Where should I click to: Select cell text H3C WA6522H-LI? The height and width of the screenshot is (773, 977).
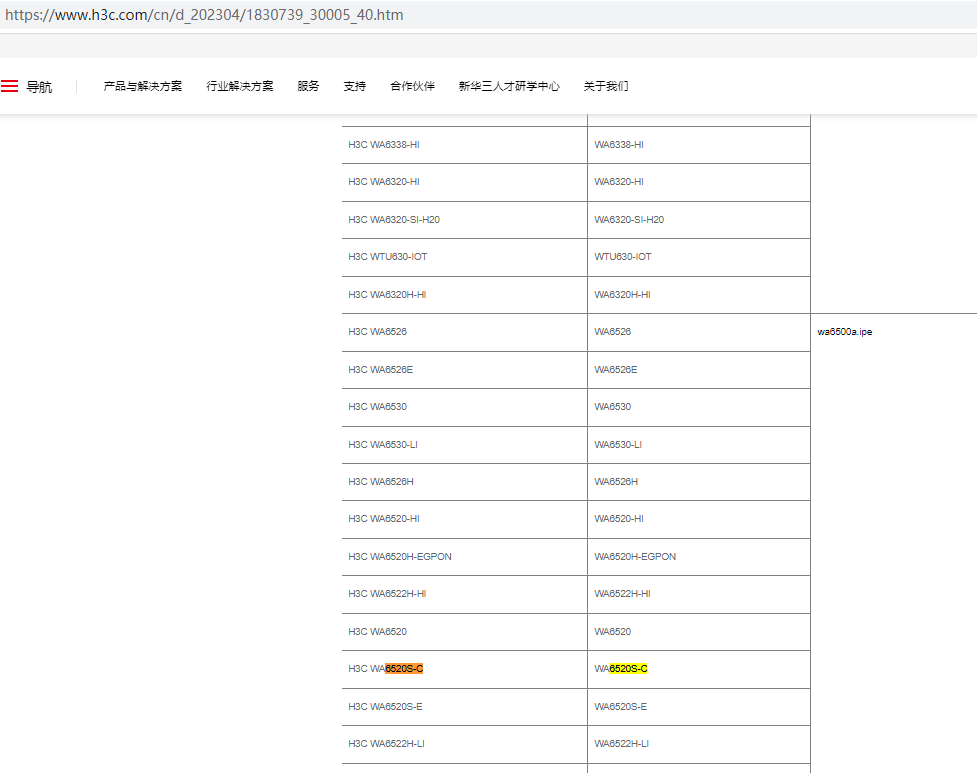(386, 743)
